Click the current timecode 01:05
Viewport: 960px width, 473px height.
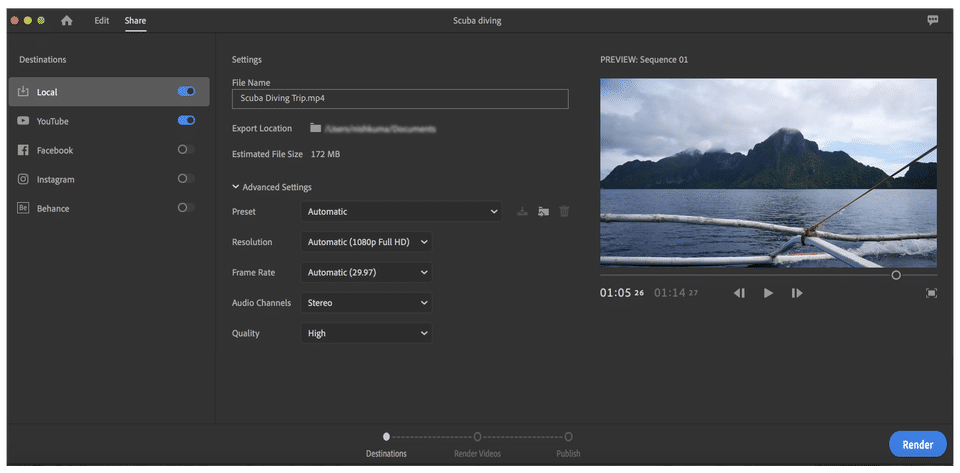point(622,293)
